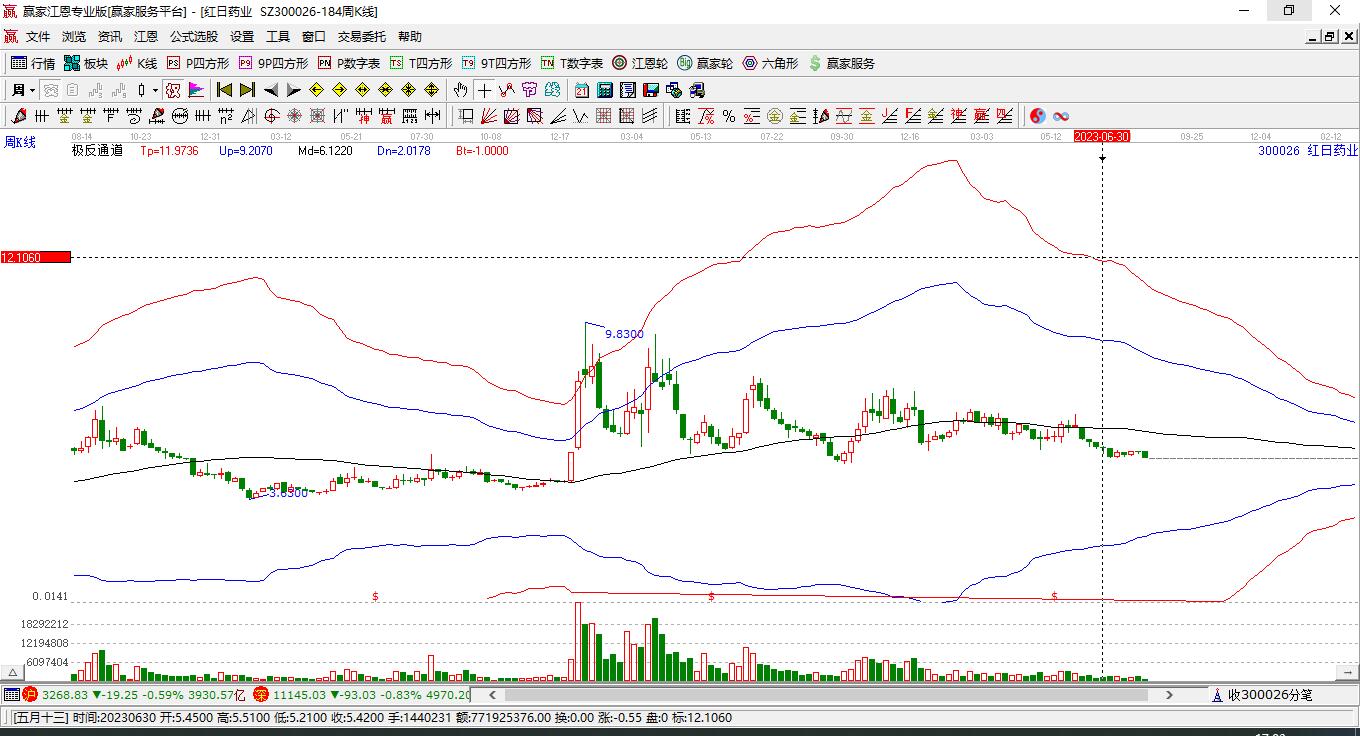Open the 浏览 menu

pyautogui.click(x=74, y=37)
